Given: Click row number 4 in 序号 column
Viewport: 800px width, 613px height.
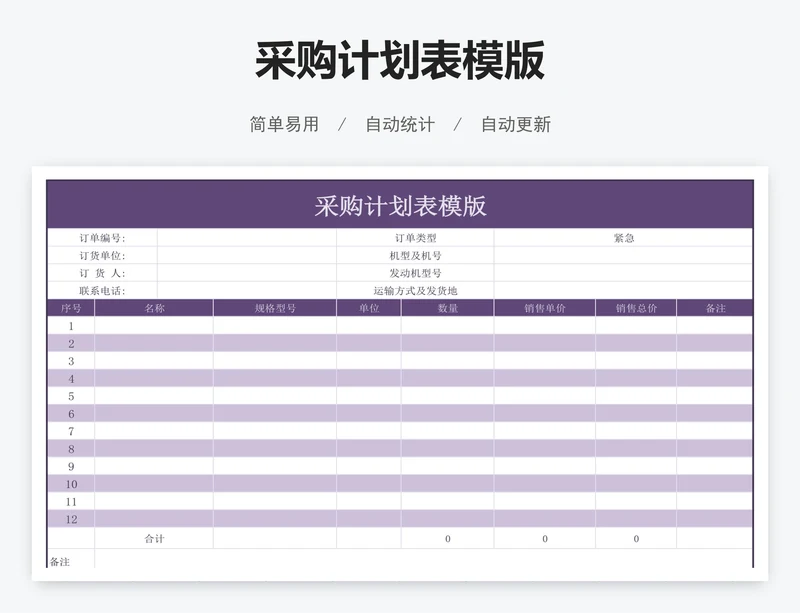Looking at the screenshot, I should click(71, 379).
